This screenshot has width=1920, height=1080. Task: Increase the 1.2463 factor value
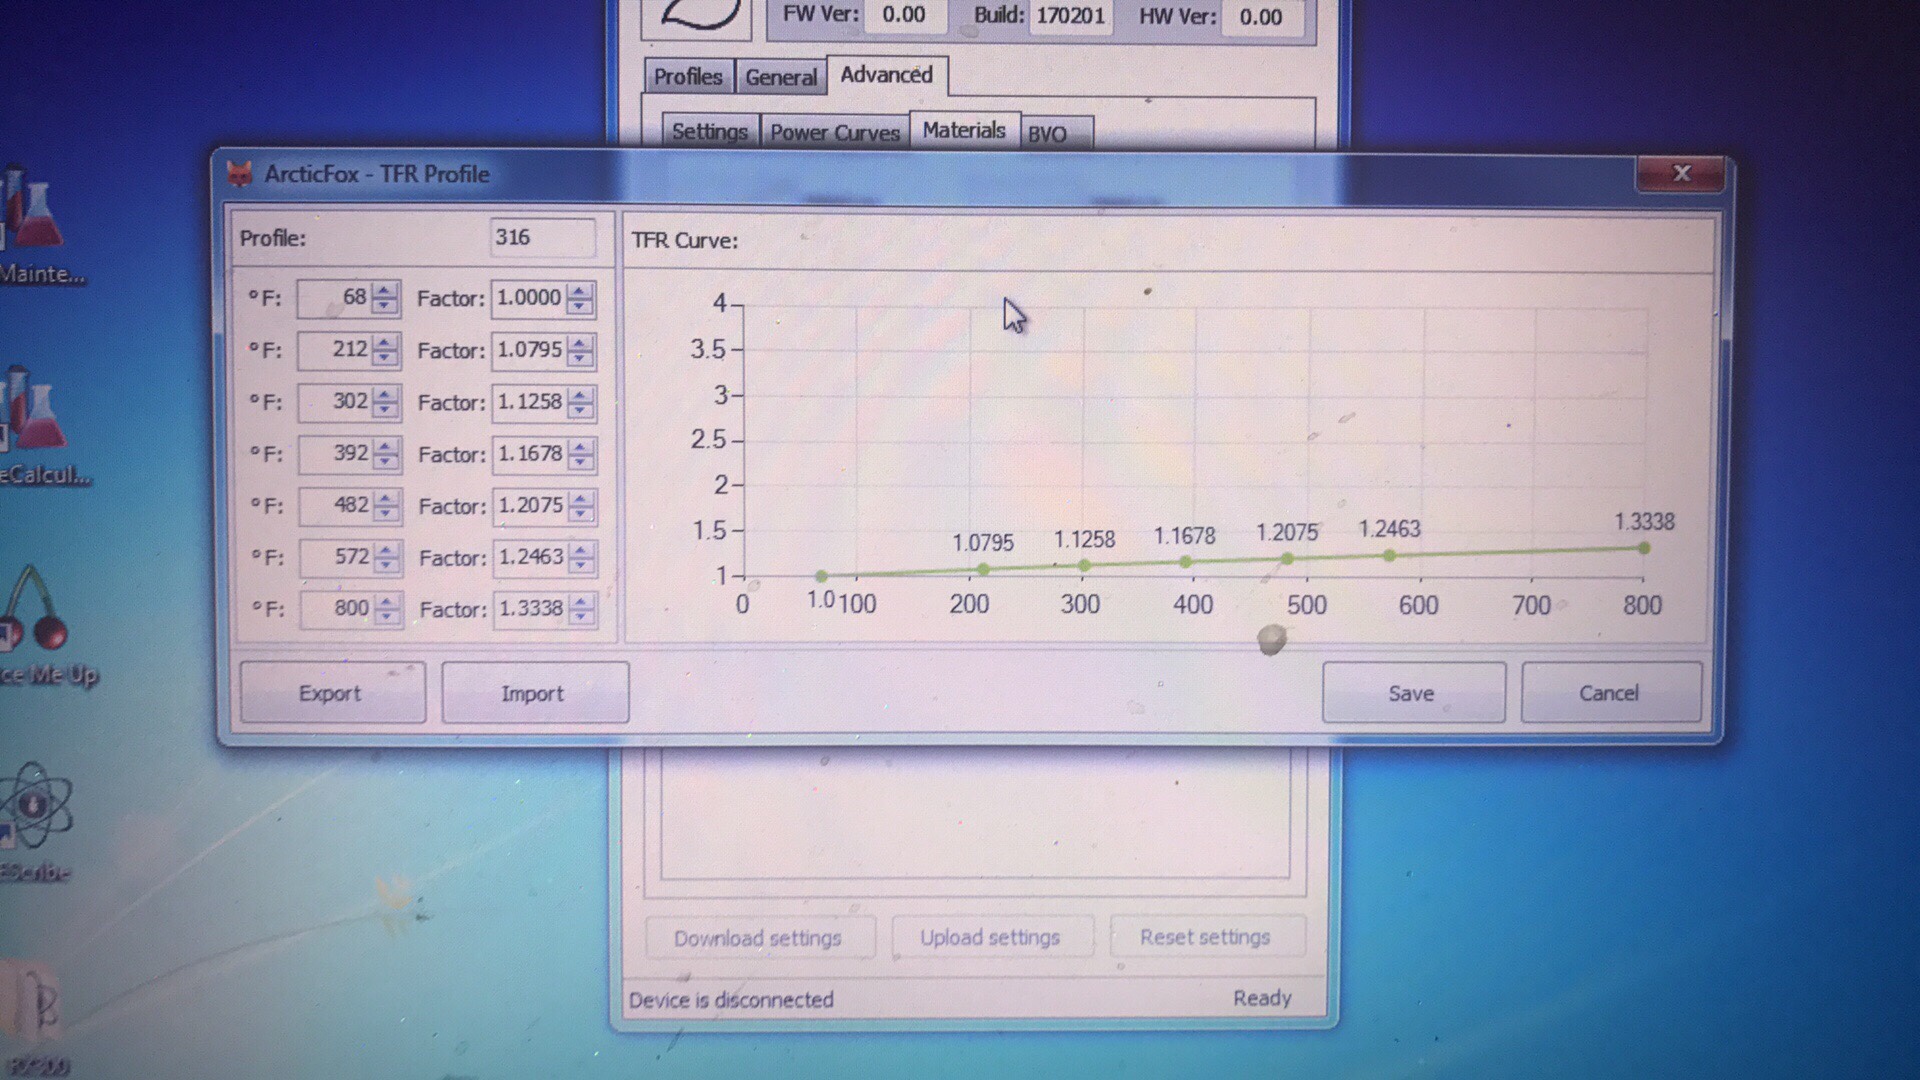tap(582, 551)
